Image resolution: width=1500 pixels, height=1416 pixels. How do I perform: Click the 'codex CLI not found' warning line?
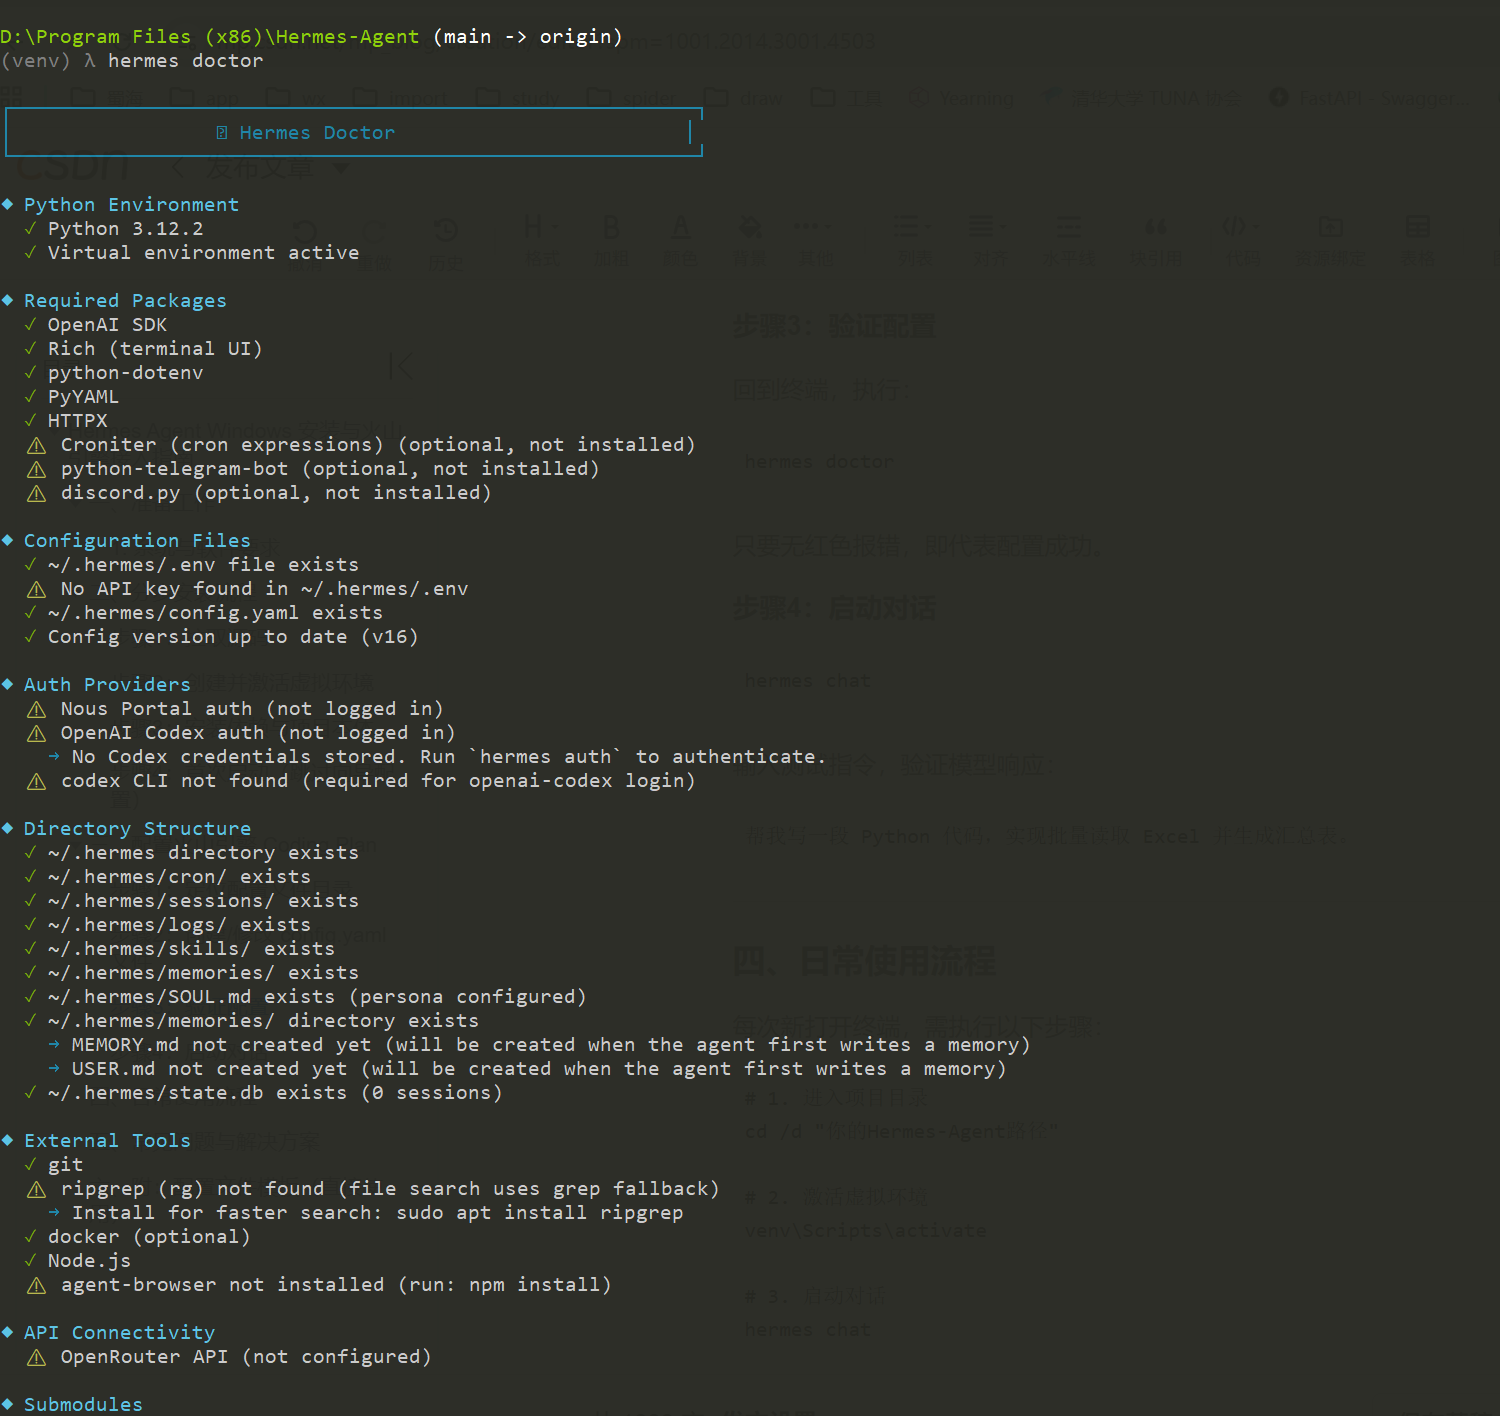378,781
